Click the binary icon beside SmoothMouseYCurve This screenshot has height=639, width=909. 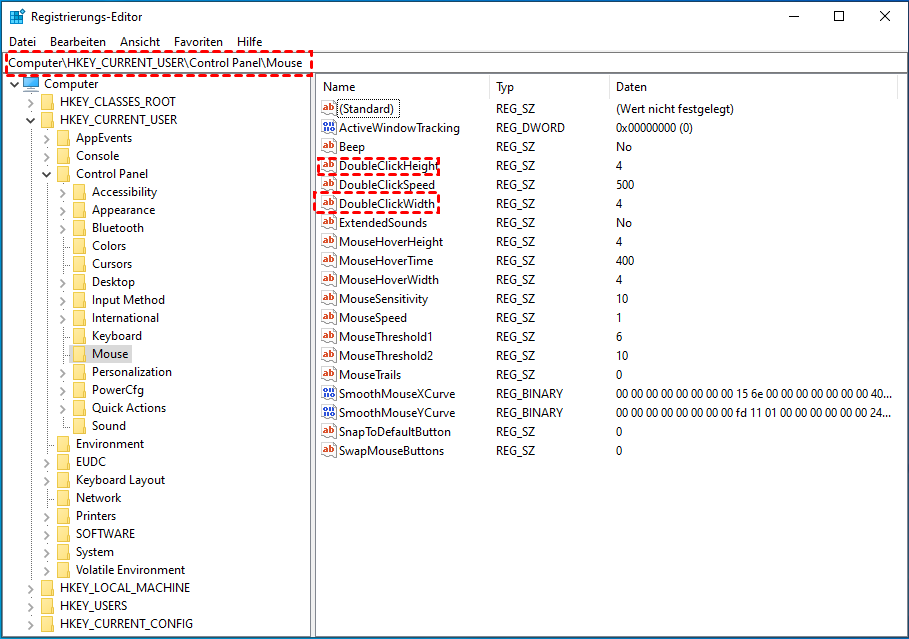coord(329,412)
